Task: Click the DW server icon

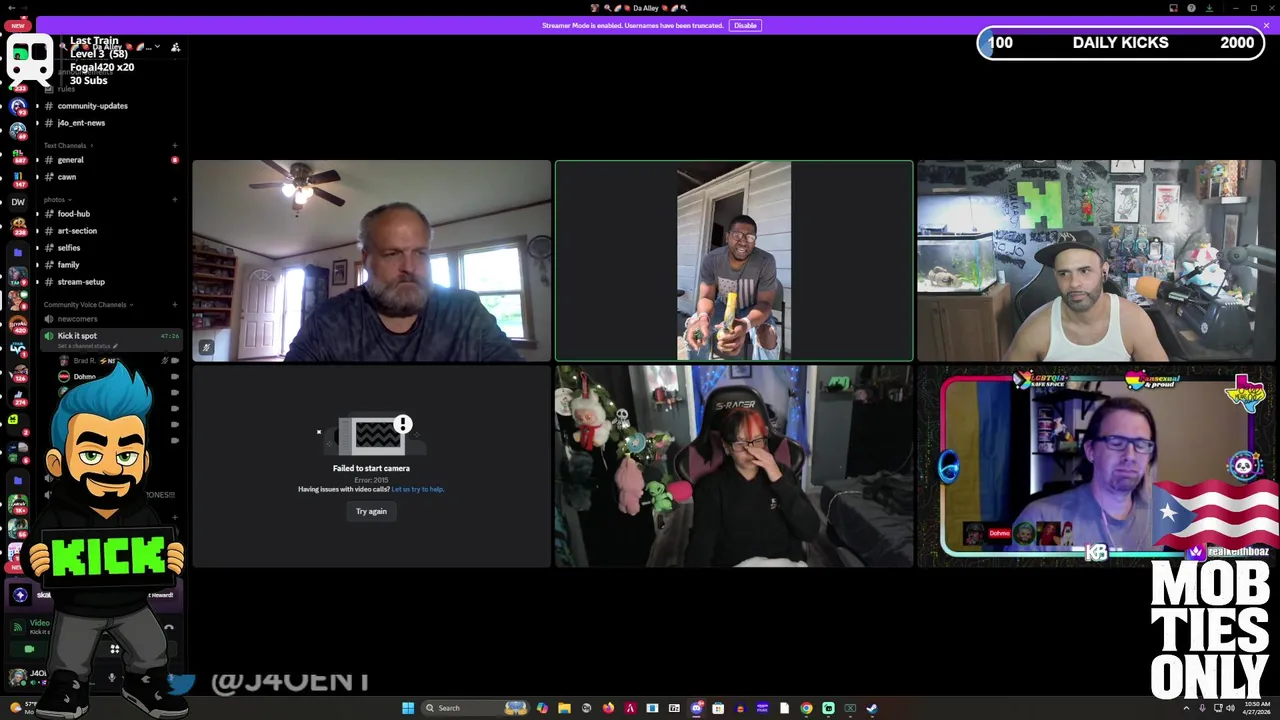Action: (18, 202)
